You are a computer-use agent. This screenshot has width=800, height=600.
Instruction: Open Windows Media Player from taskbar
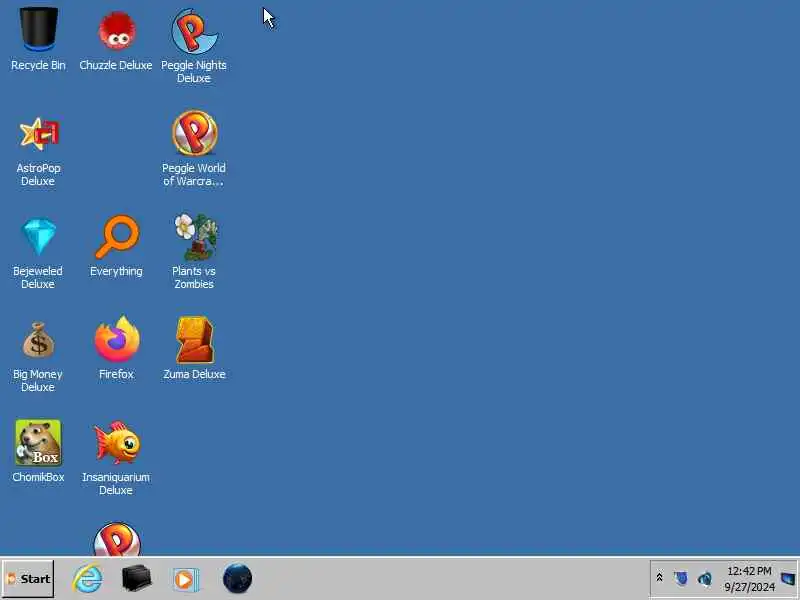(185, 580)
